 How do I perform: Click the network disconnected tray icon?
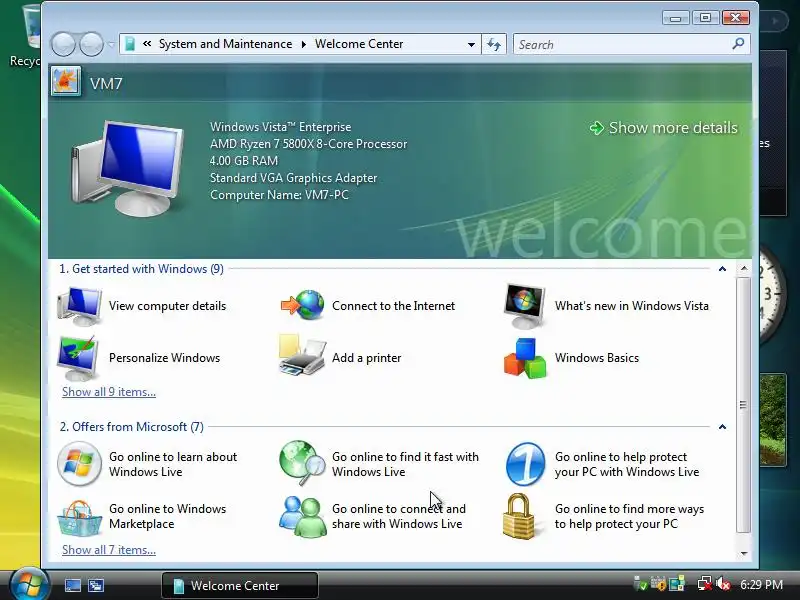click(705, 584)
